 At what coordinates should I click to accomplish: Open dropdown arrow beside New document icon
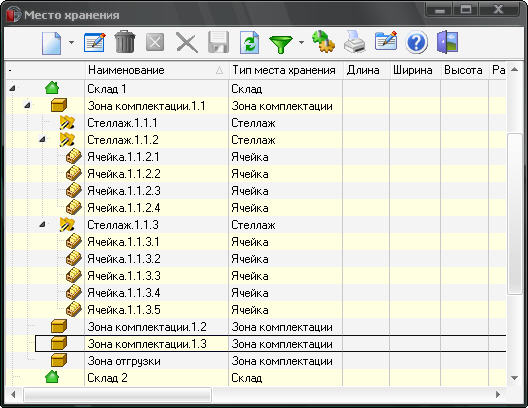pos(71,42)
